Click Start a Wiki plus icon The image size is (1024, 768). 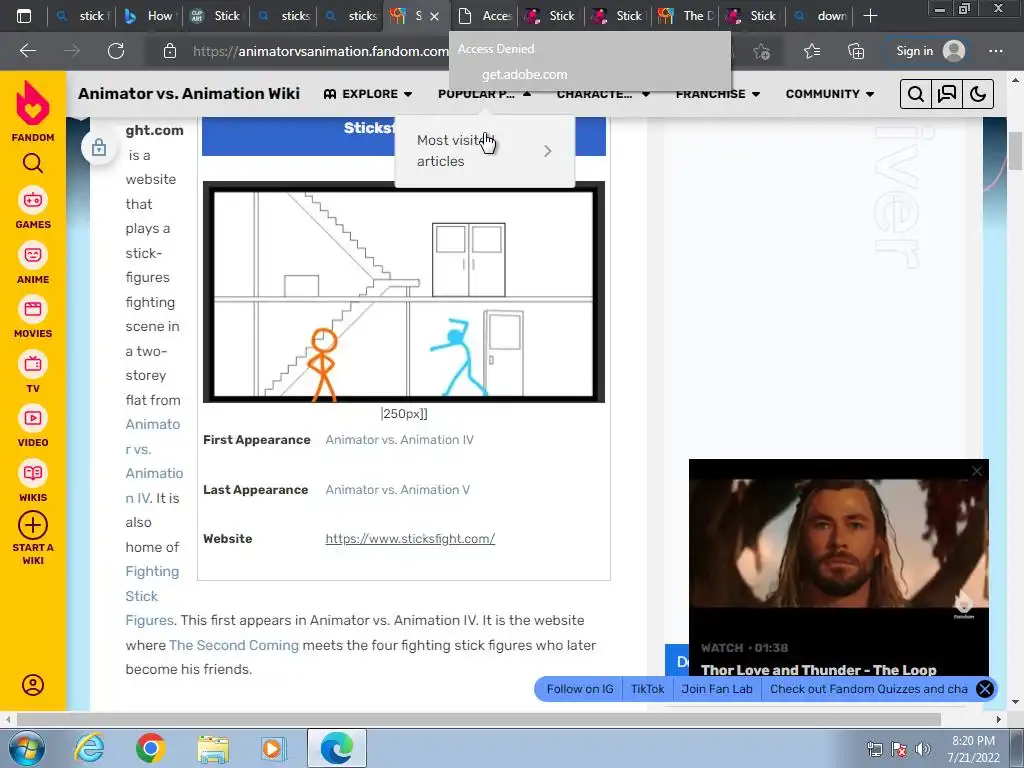click(33, 525)
